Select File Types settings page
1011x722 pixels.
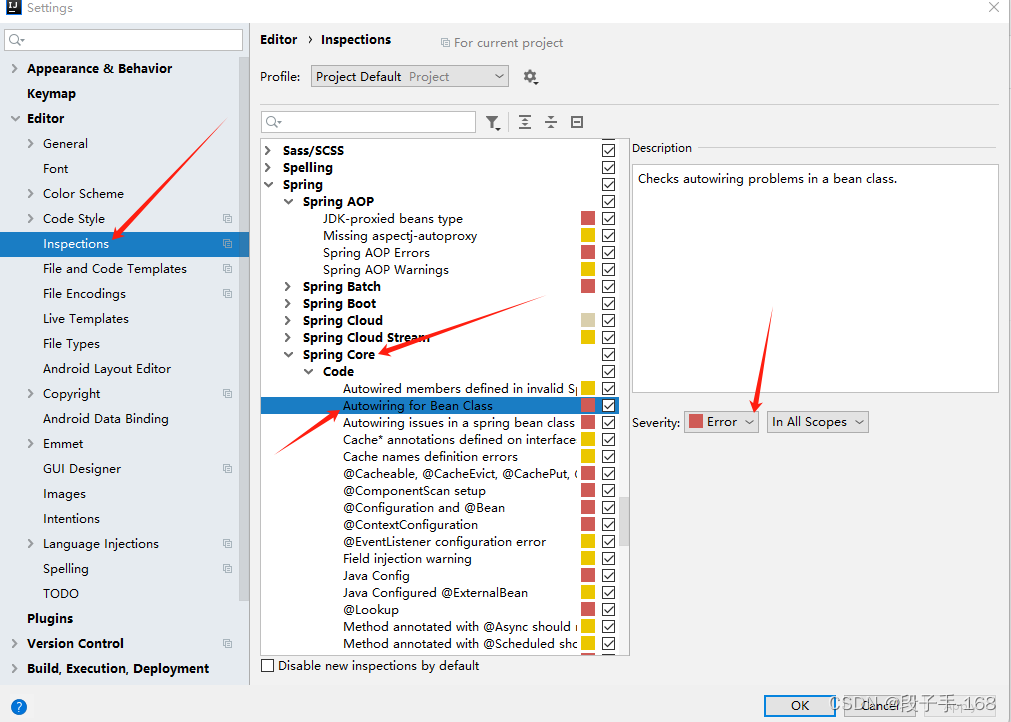[71, 344]
